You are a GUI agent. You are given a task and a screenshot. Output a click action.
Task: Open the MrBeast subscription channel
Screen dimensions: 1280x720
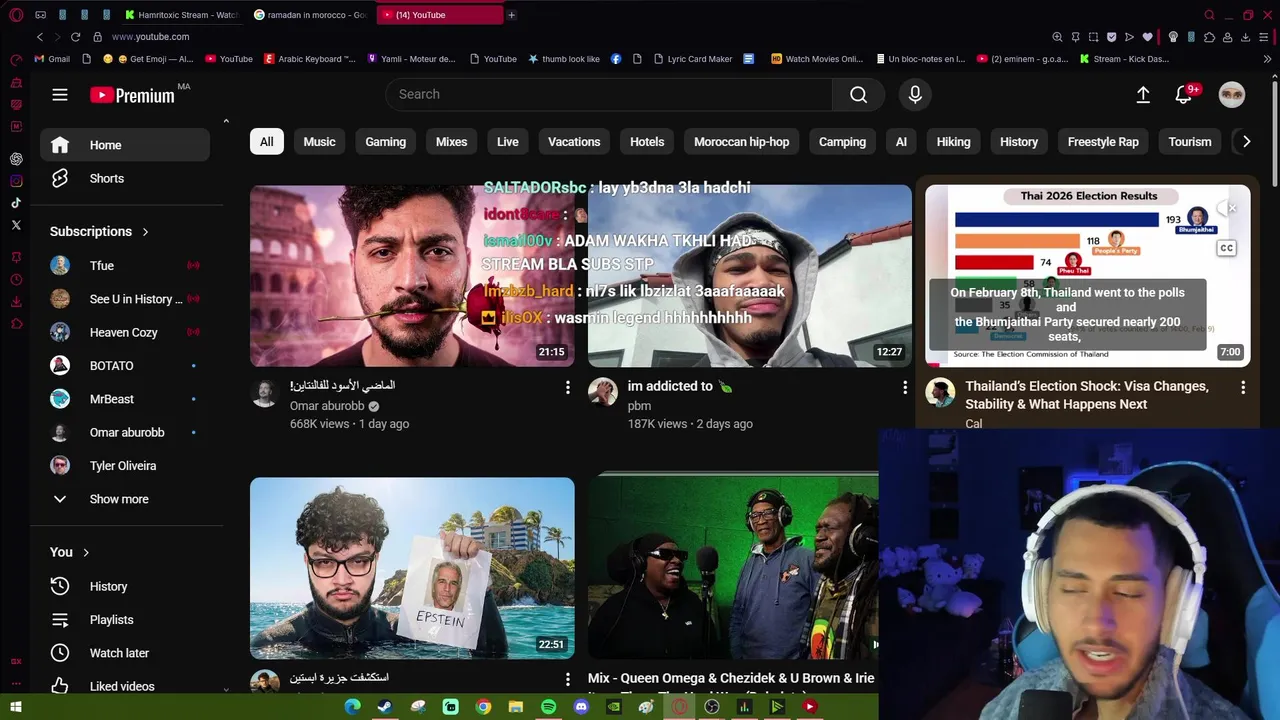[x=125, y=399]
